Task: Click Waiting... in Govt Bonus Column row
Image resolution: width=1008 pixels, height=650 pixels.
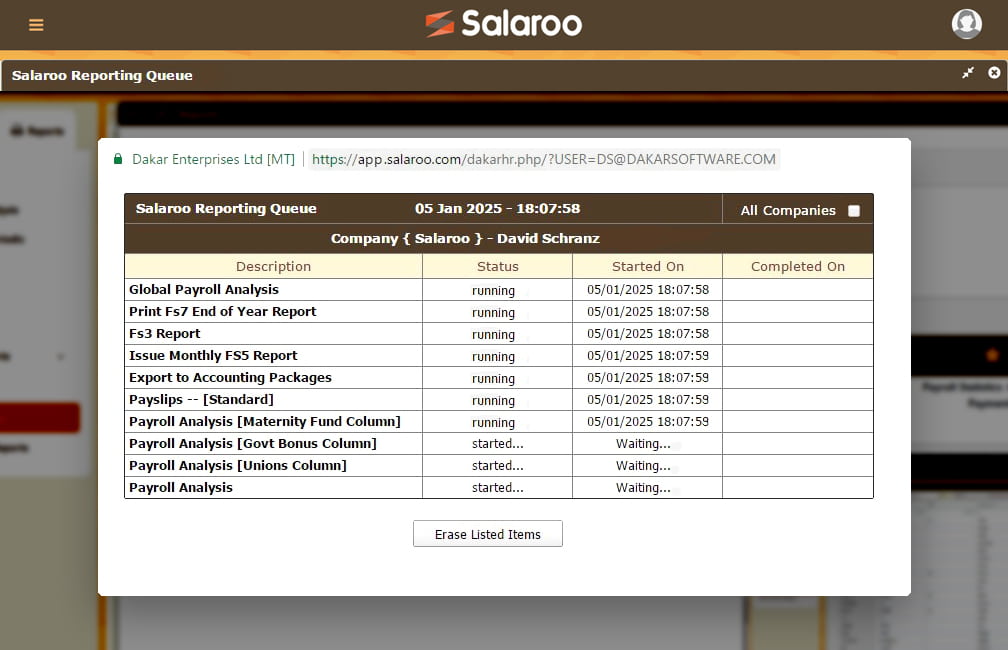Action: click(x=643, y=444)
